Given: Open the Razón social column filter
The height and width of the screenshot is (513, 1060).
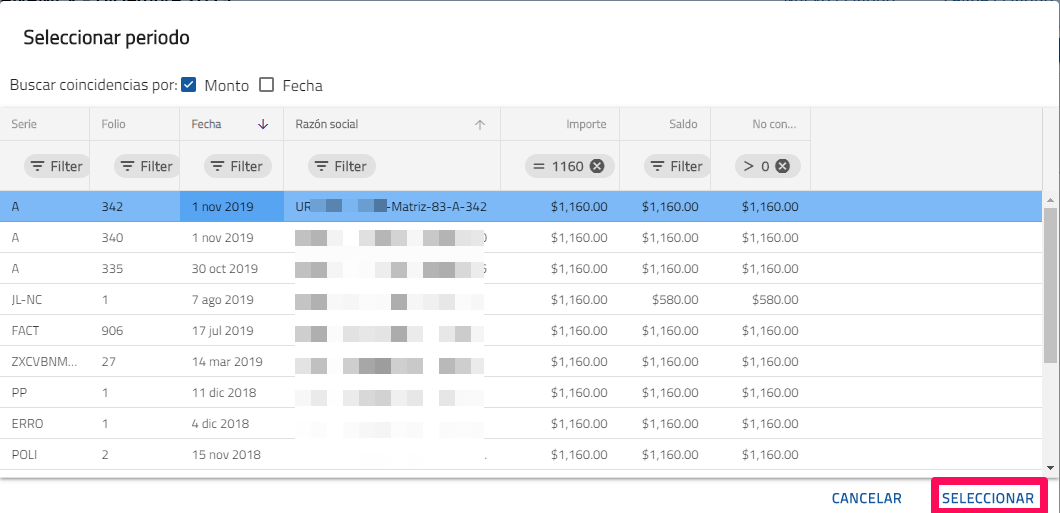Looking at the screenshot, I should [x=339, y=166].
